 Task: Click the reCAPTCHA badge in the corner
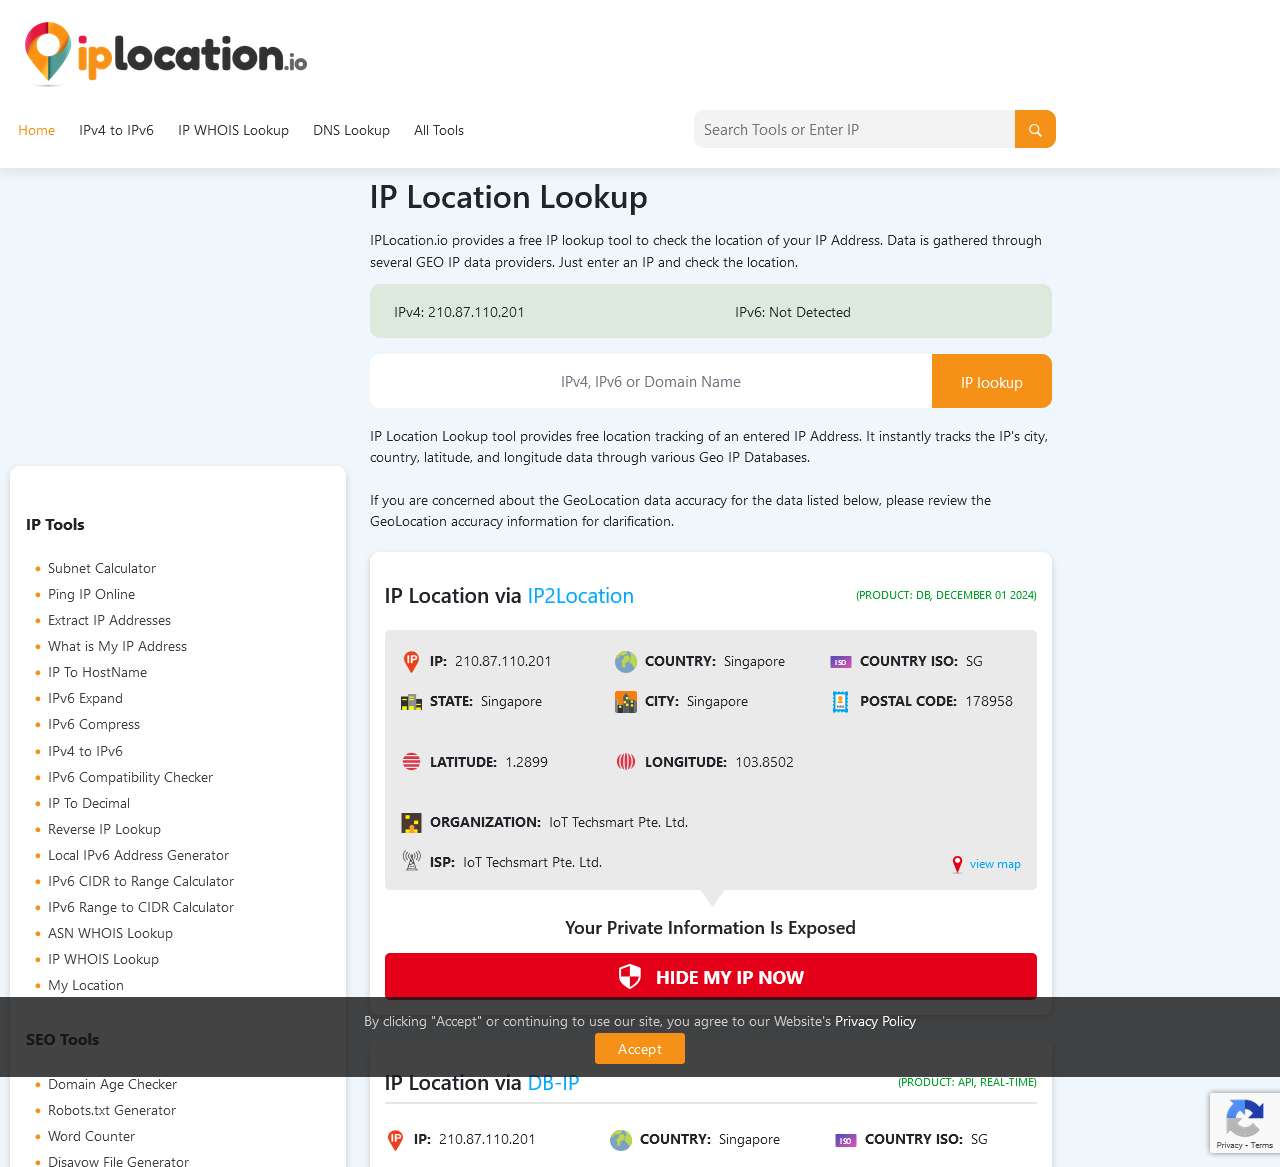pyautogui.click(x=1244, y=1122)
